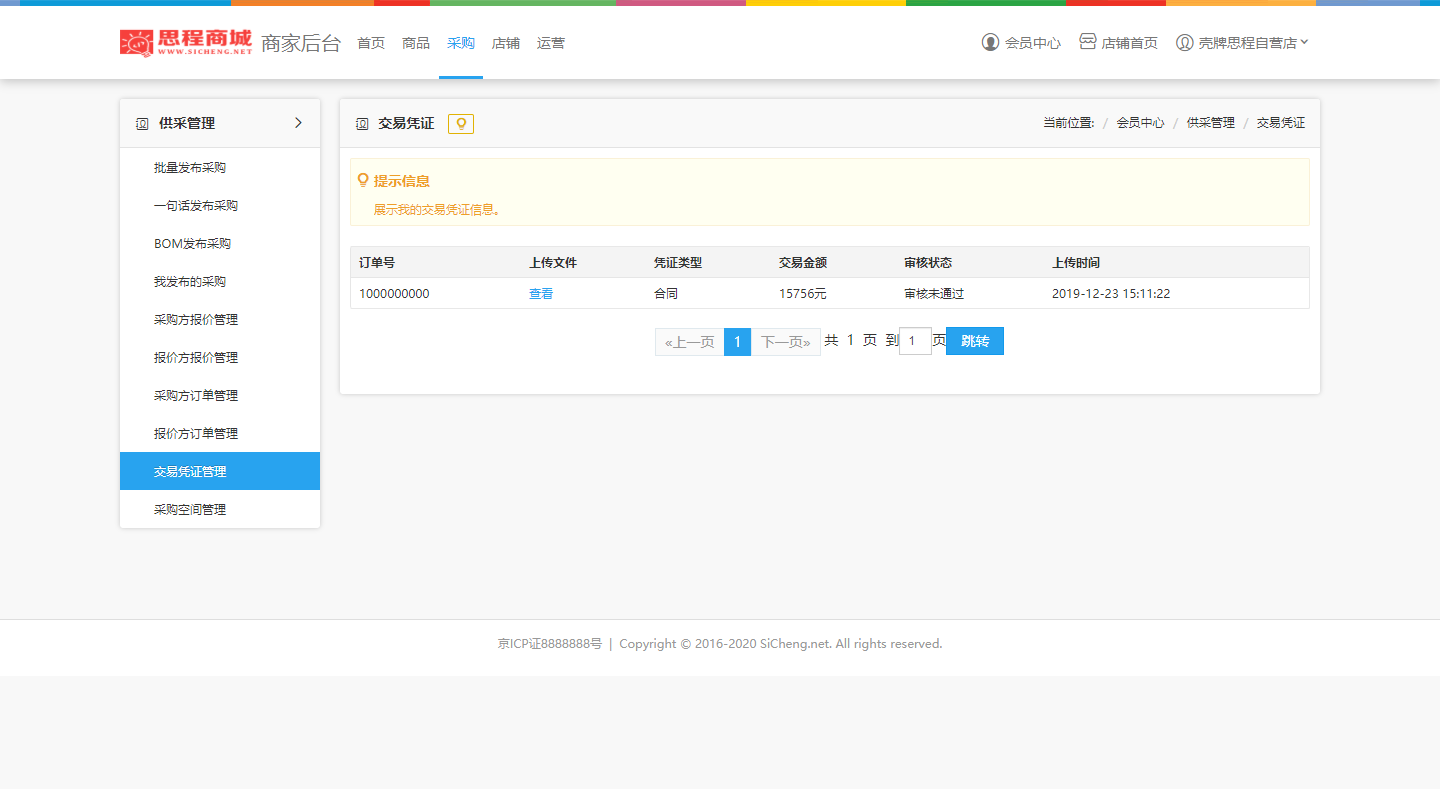Click the 上传时间 column header
This screenshot has height=789, width=1440.
click(1076, 263)
